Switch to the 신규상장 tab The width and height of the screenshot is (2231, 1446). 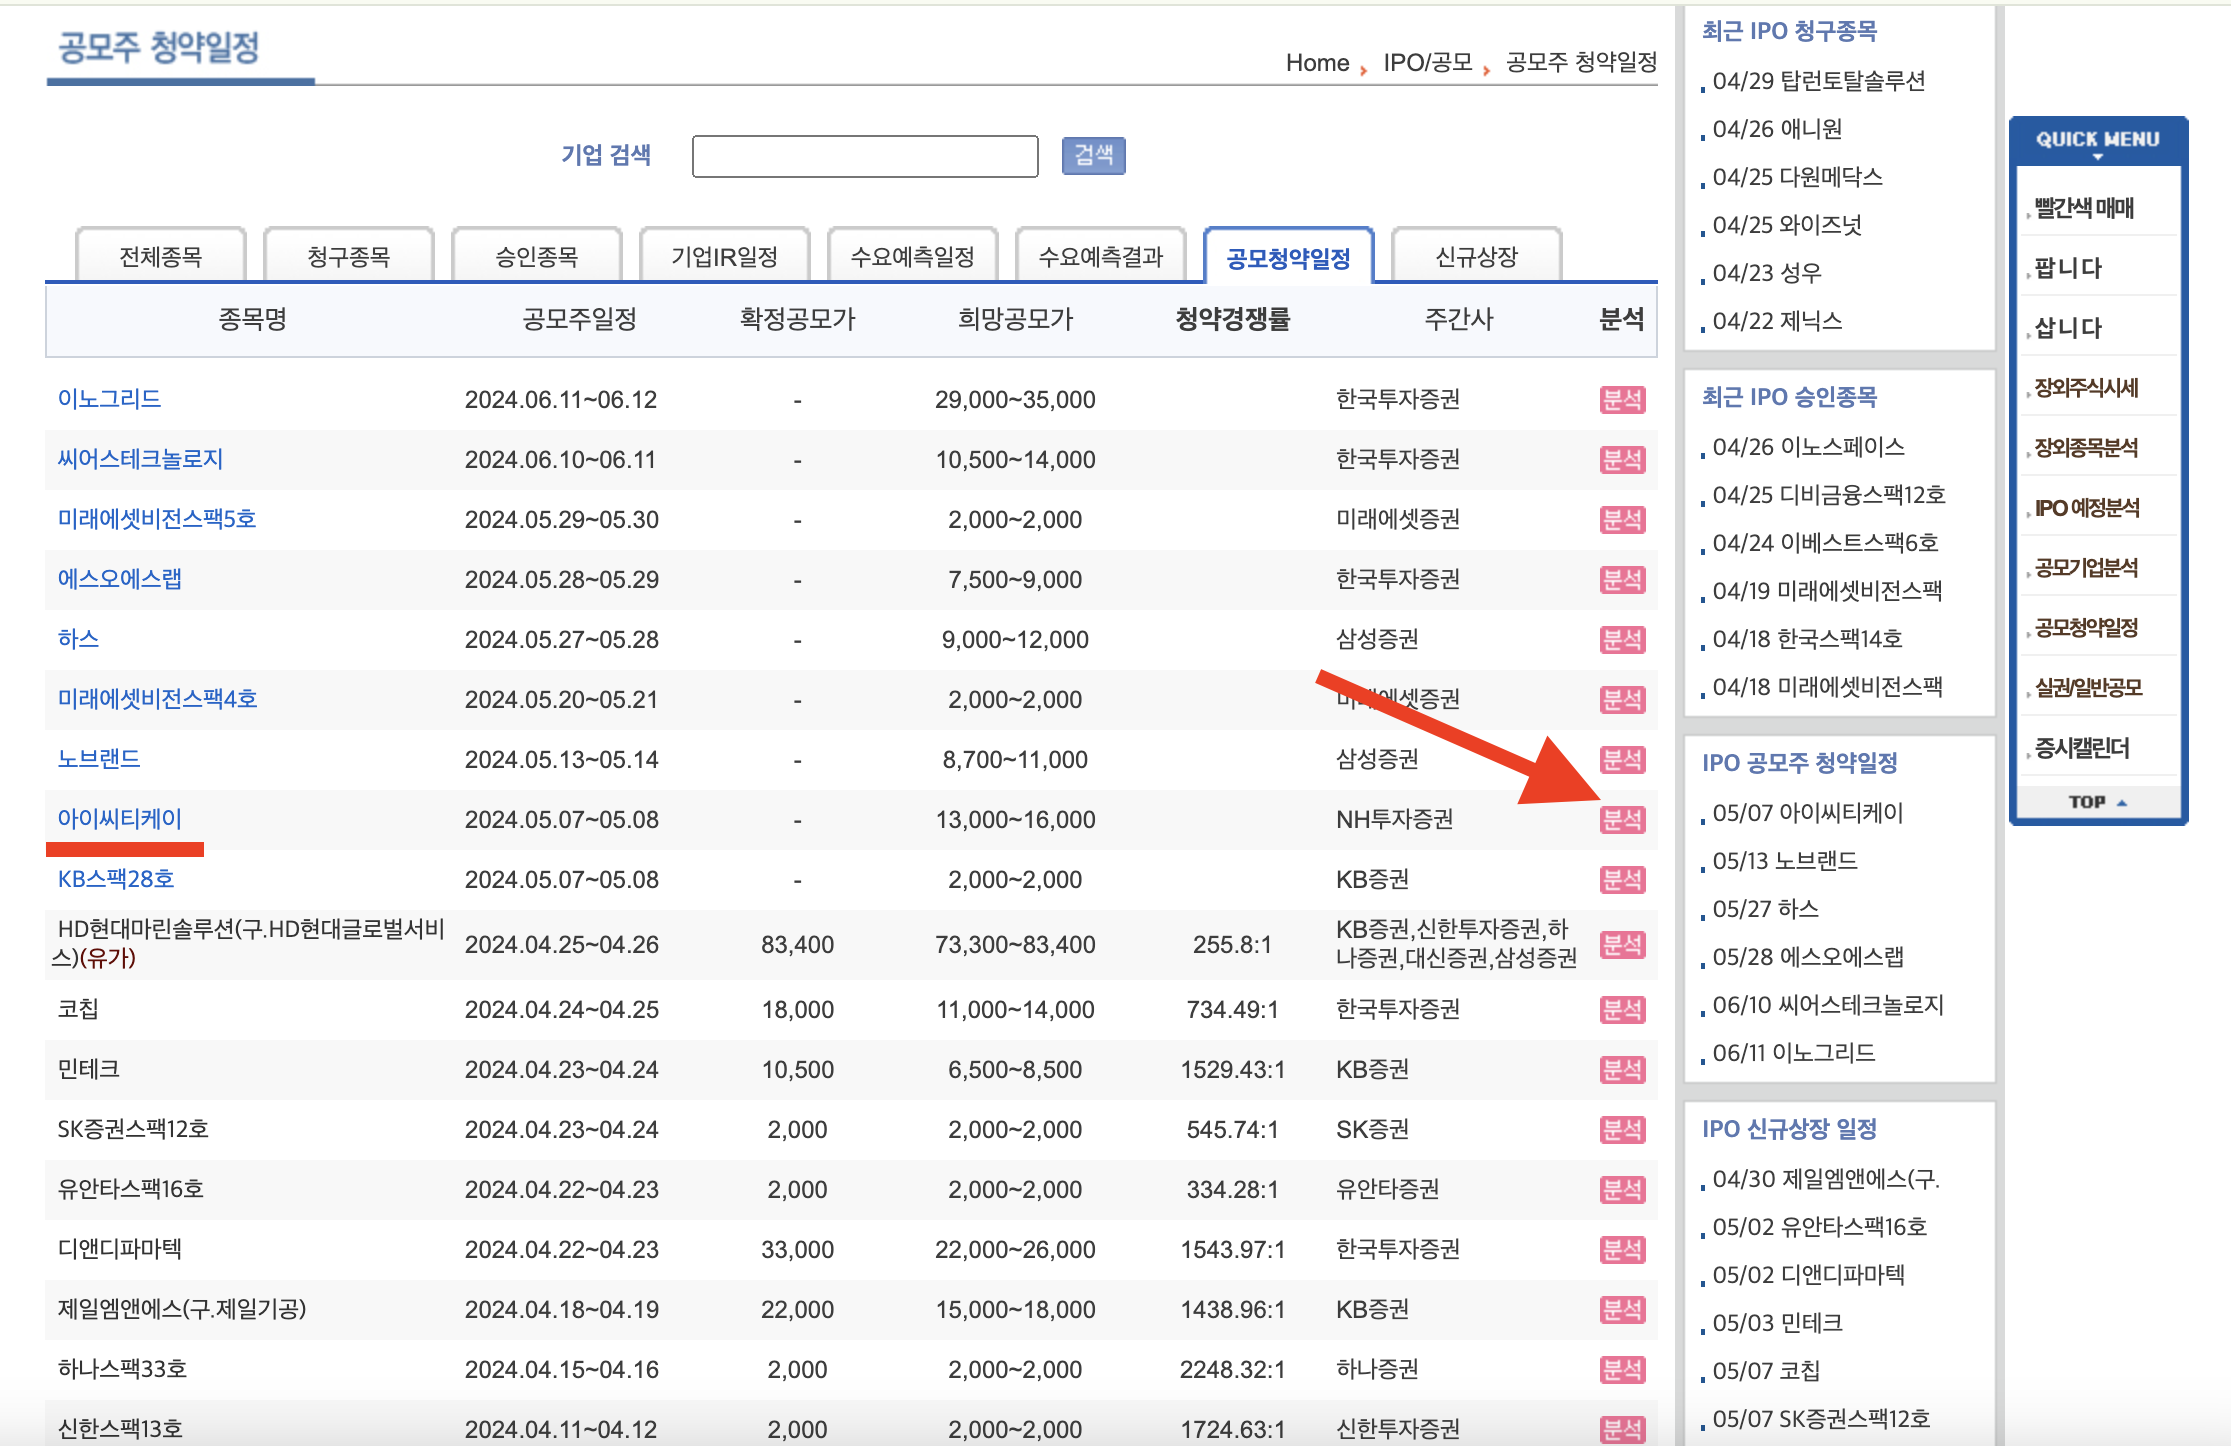(x=1476, y=257)
